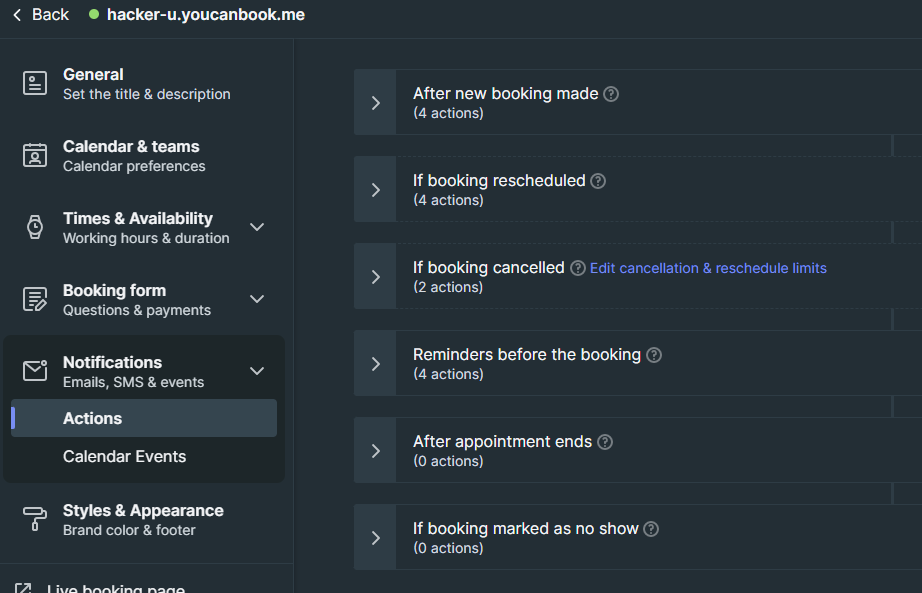Screen dimensions: 922x593
Task: Expand the Times & Availability chevron
Action: coord(257,227)
